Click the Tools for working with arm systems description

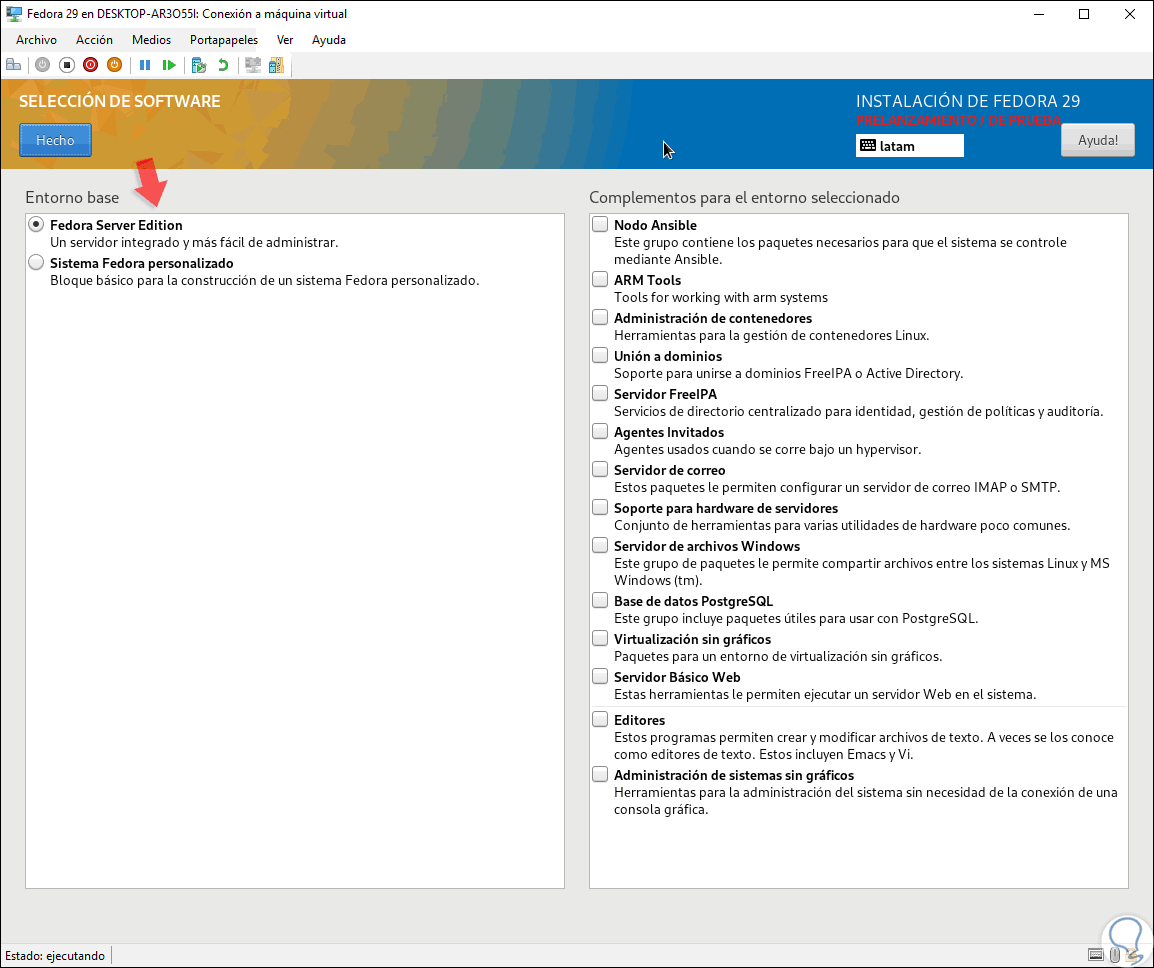coord(721,297)
